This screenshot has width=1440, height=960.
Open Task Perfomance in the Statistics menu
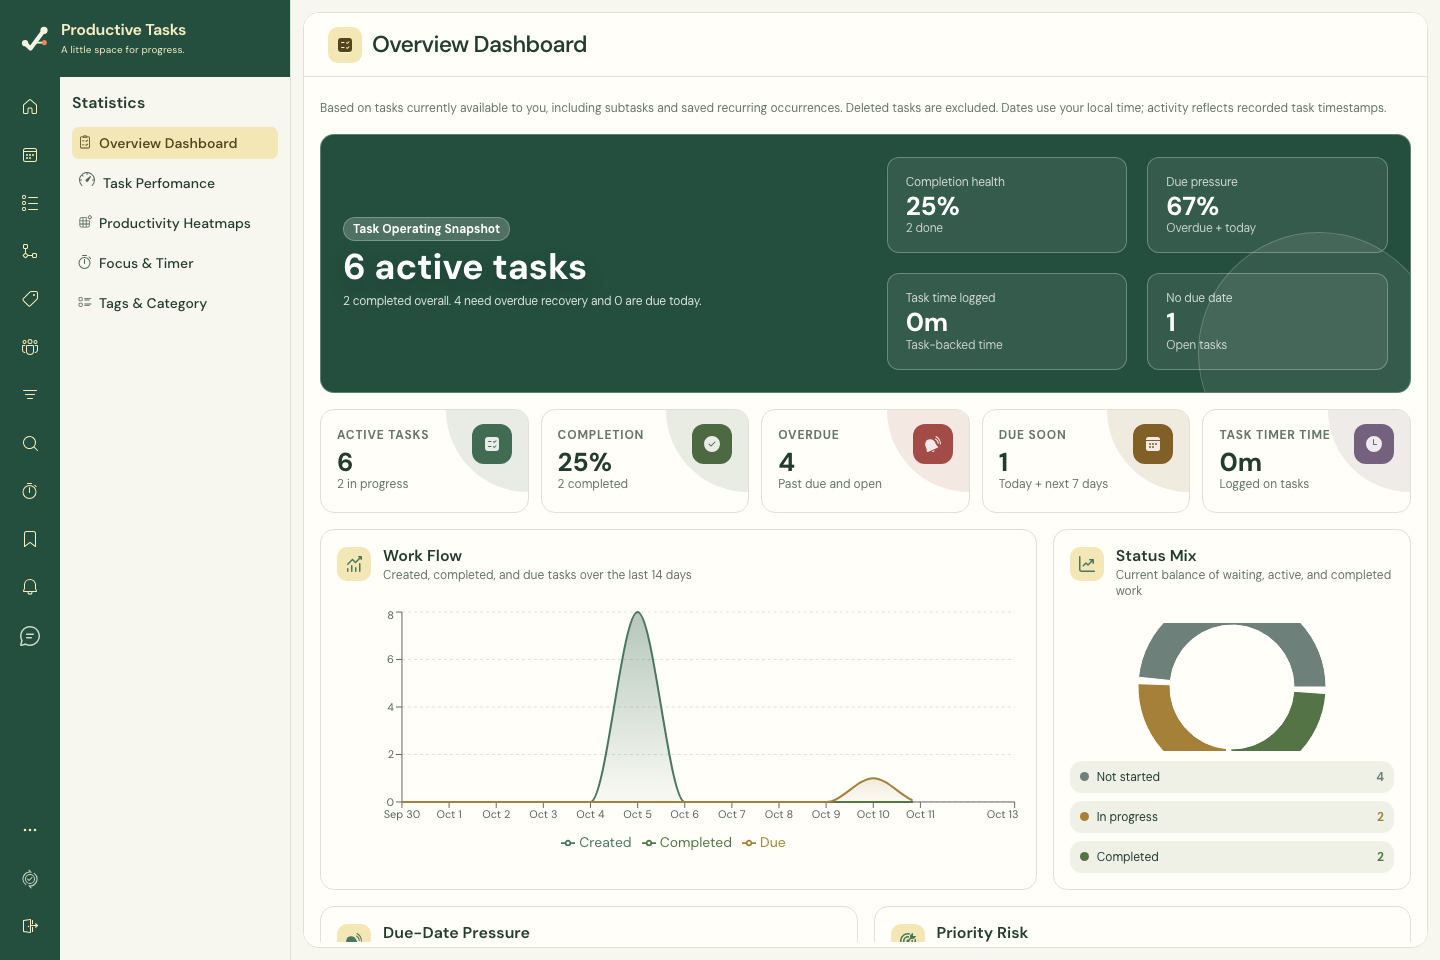point(175,183)
